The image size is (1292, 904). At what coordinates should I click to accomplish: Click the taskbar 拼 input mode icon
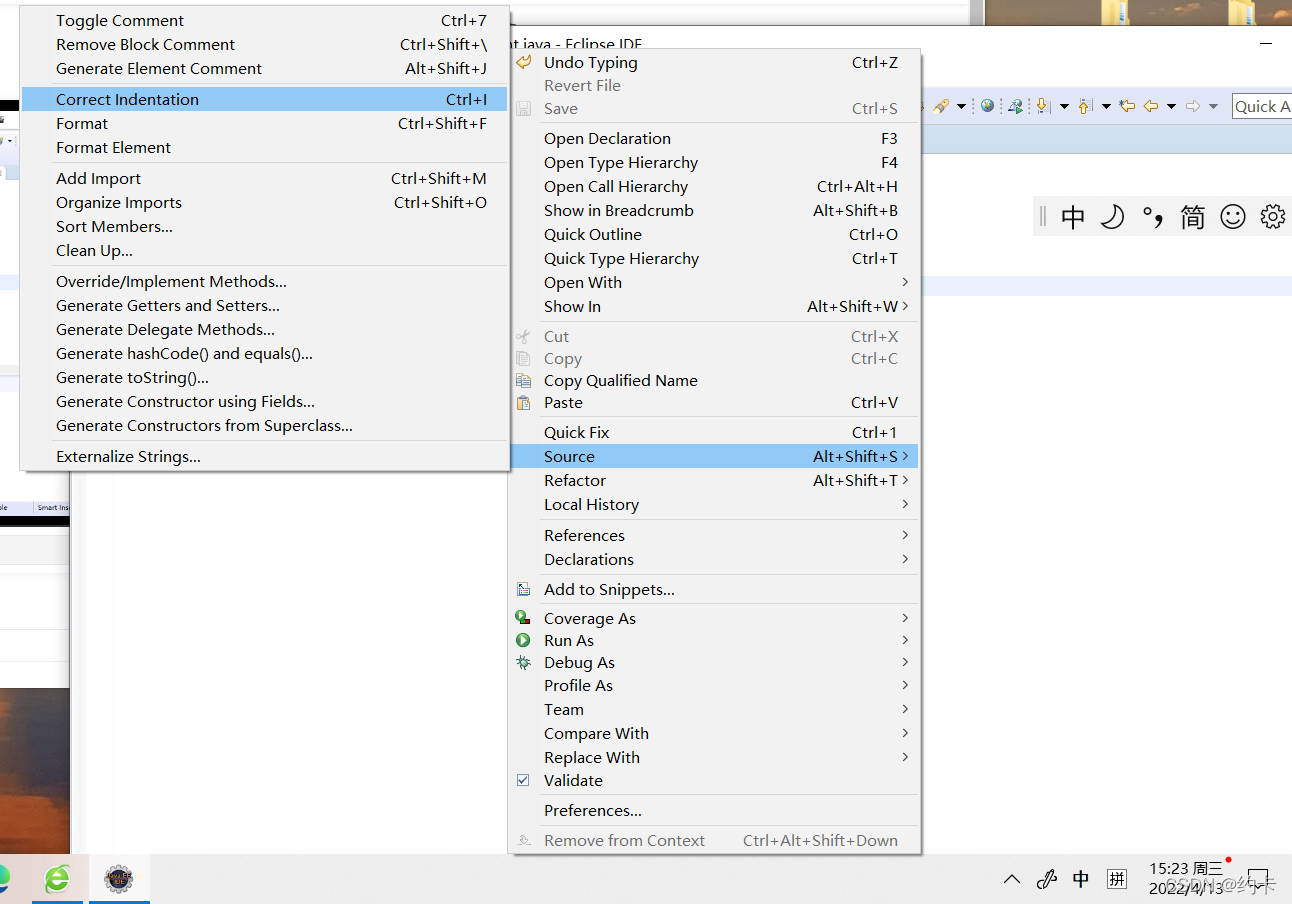click(1117, 880)
